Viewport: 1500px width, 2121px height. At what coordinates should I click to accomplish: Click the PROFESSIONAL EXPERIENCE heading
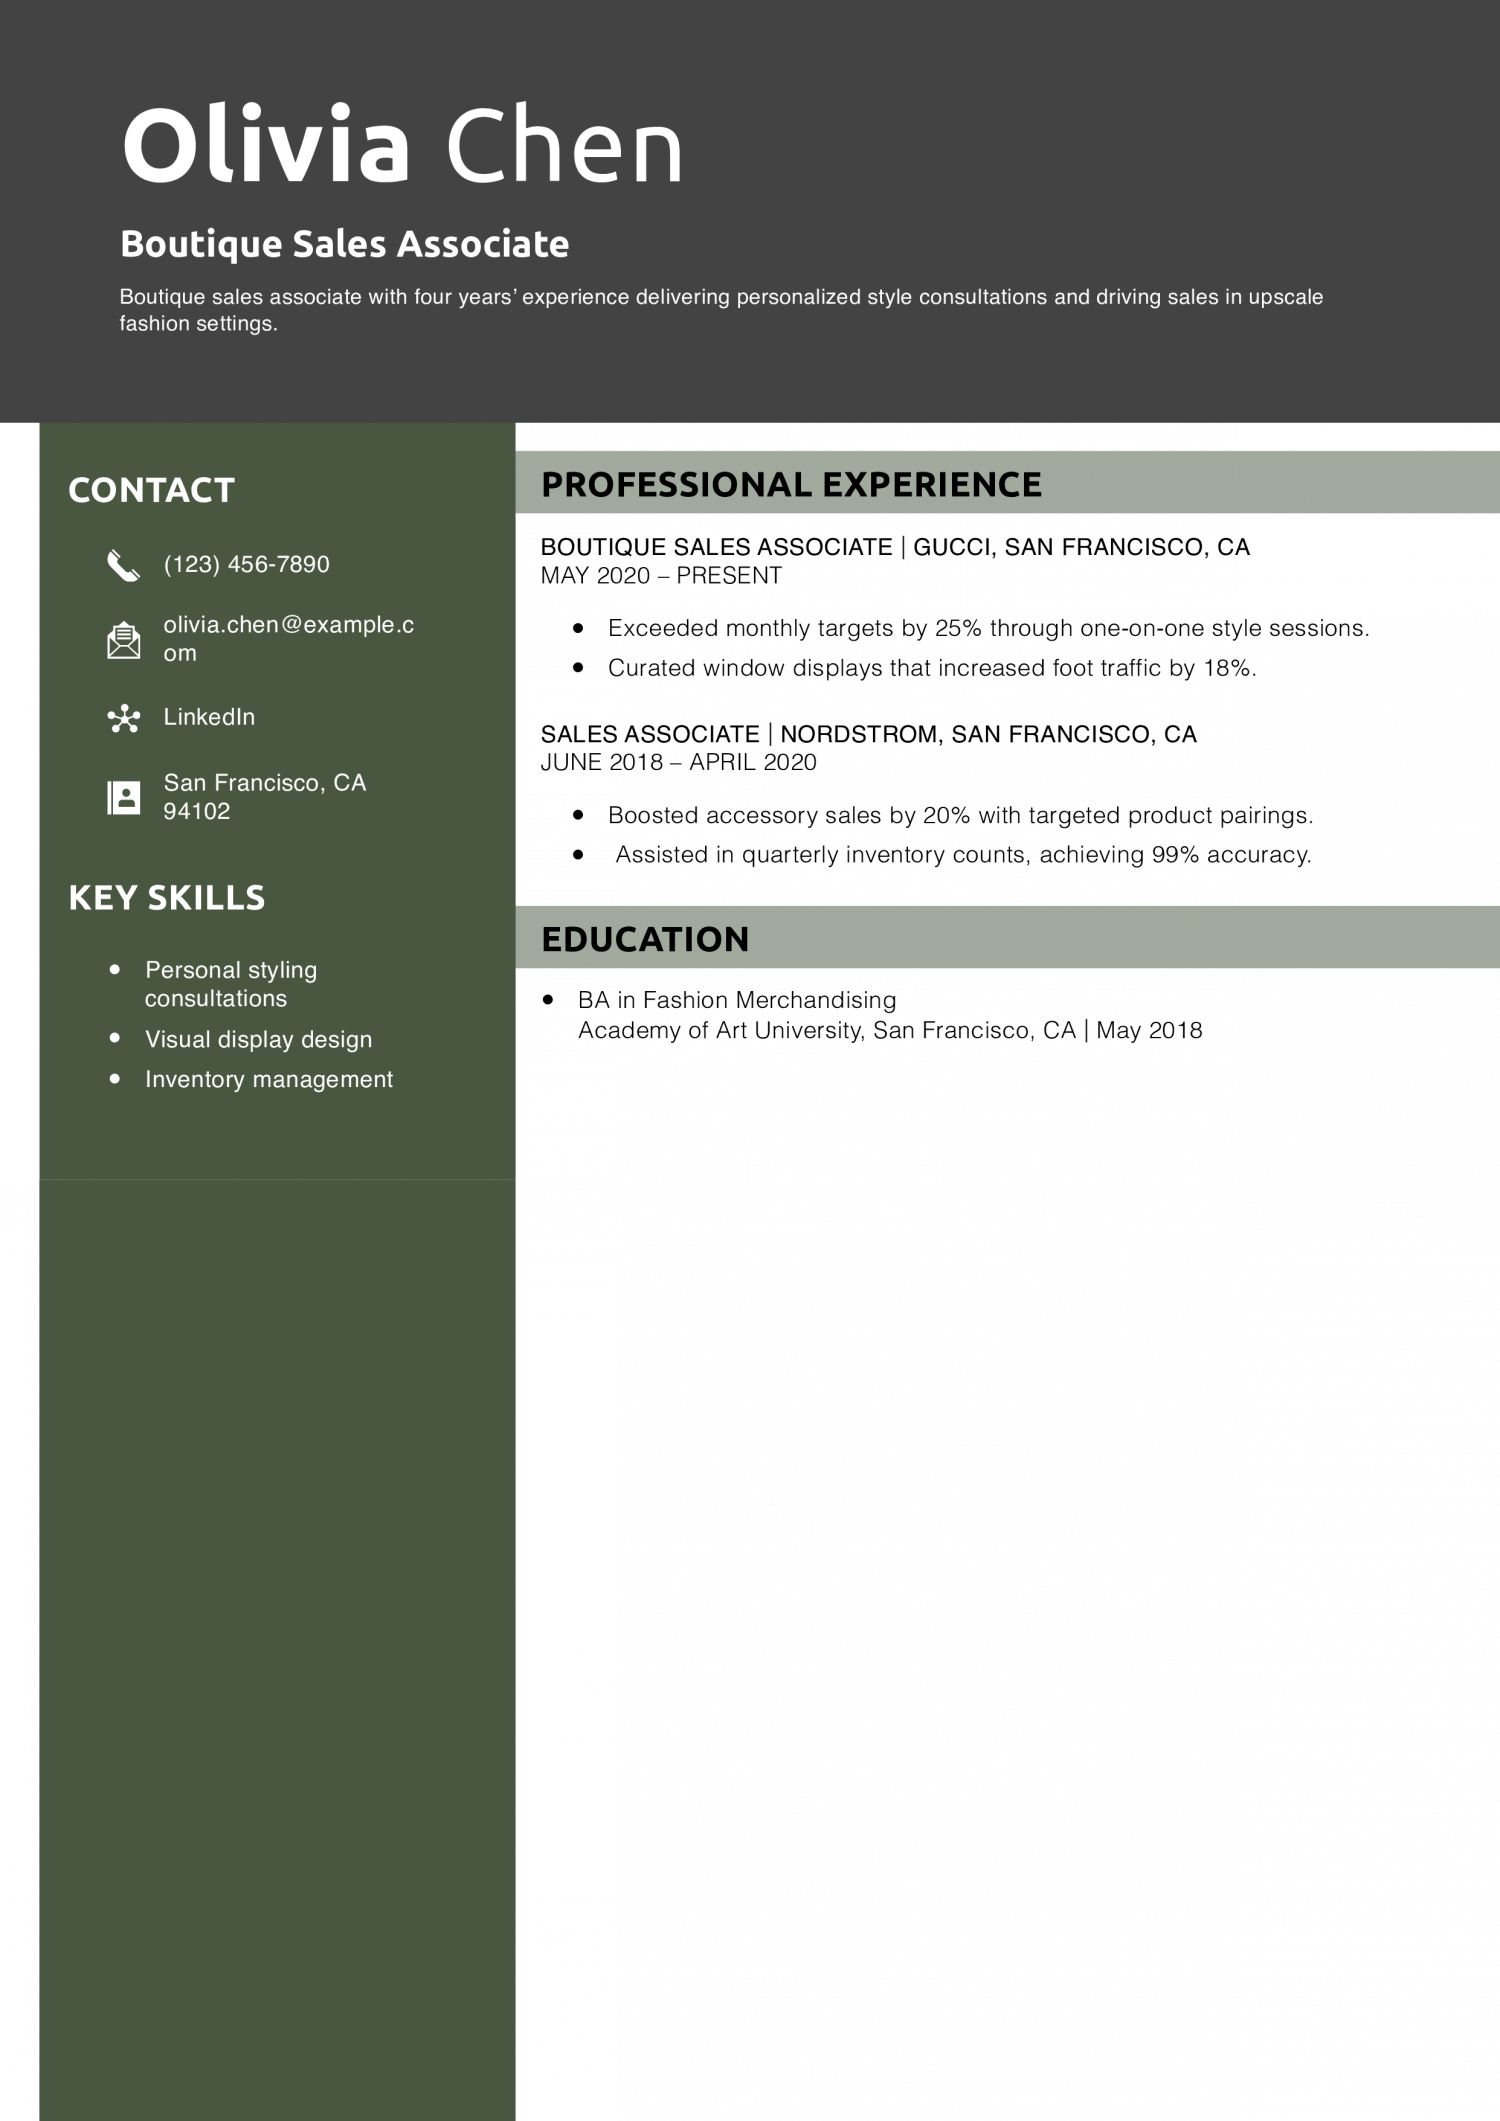click(791, 484)
